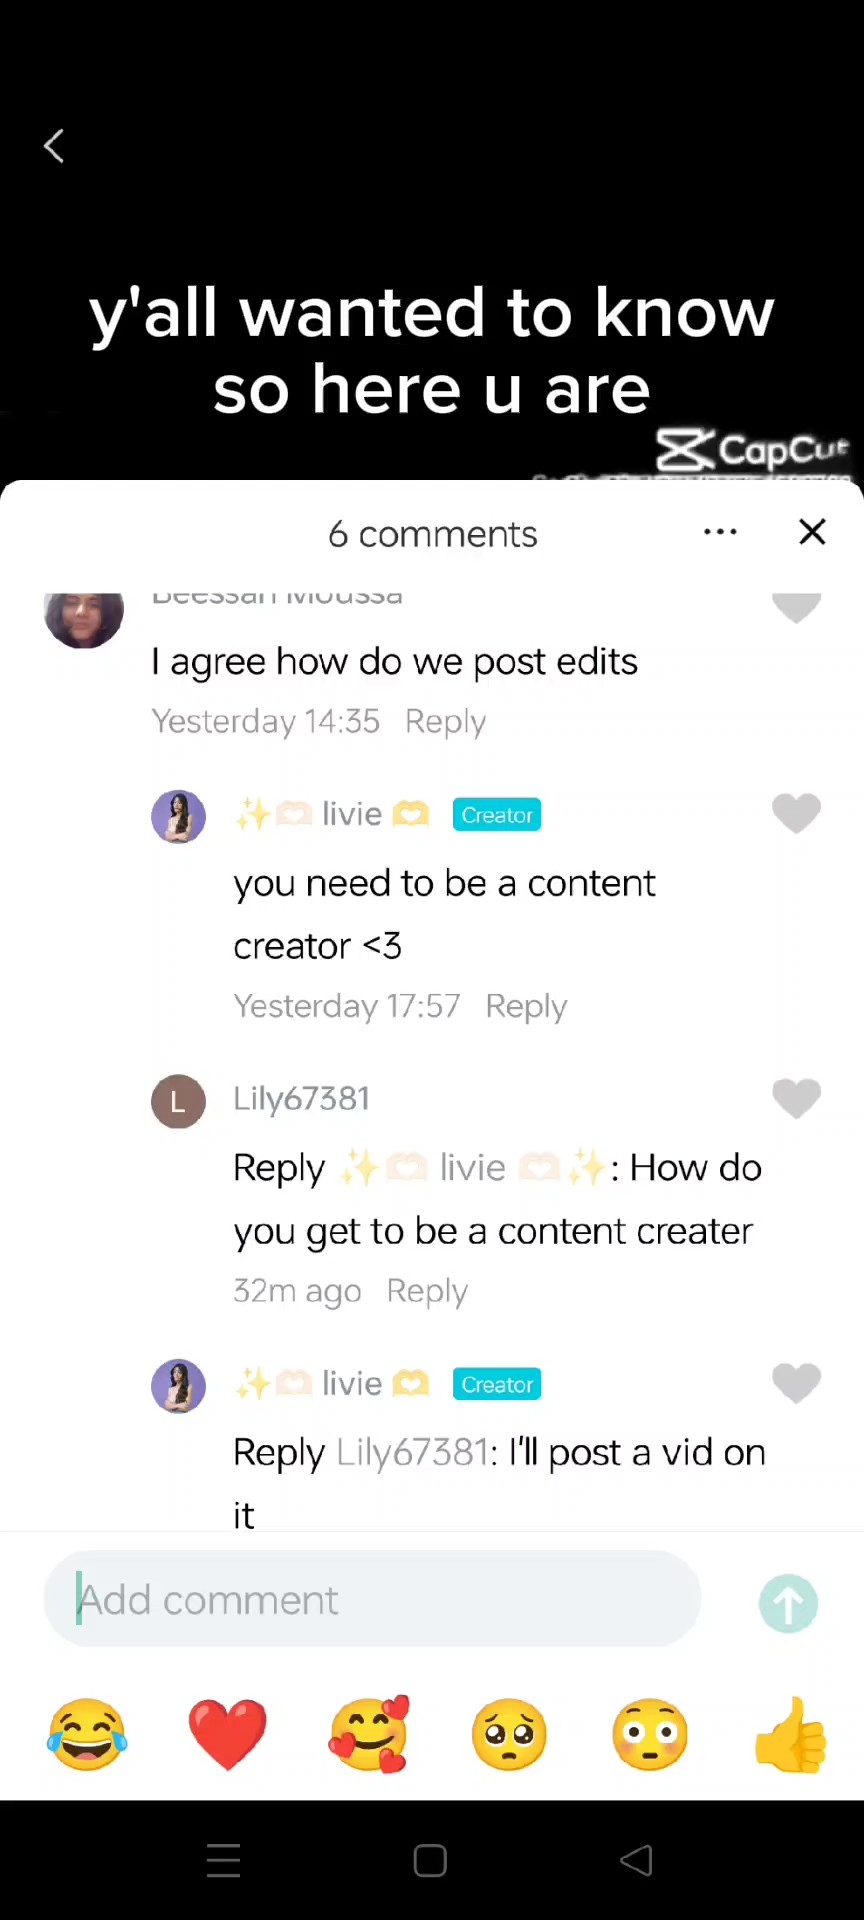This screenshot has width=864, height=1920.
Task: Open livie's profile picture in first reply
Action: point(178,816)
